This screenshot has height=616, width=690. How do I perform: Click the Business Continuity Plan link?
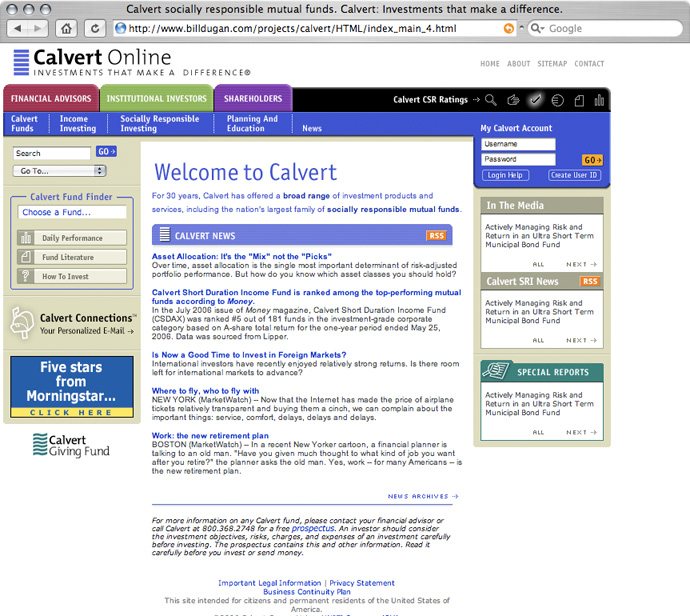[307, 592]
